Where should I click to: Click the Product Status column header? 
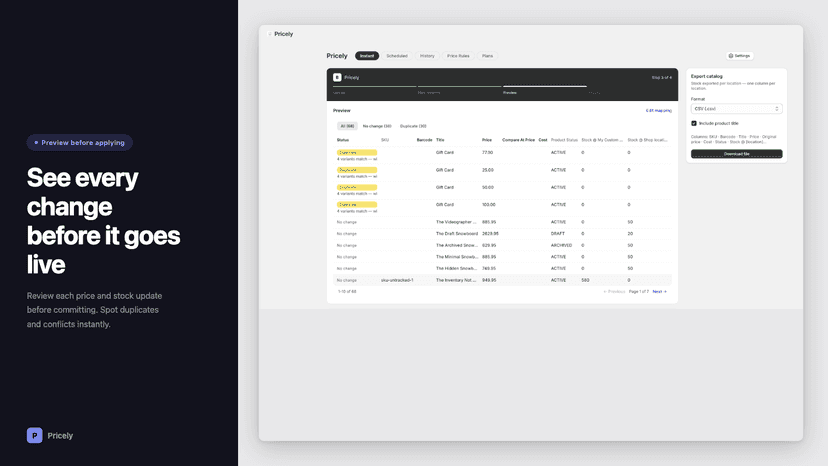(x=564, y=140)
